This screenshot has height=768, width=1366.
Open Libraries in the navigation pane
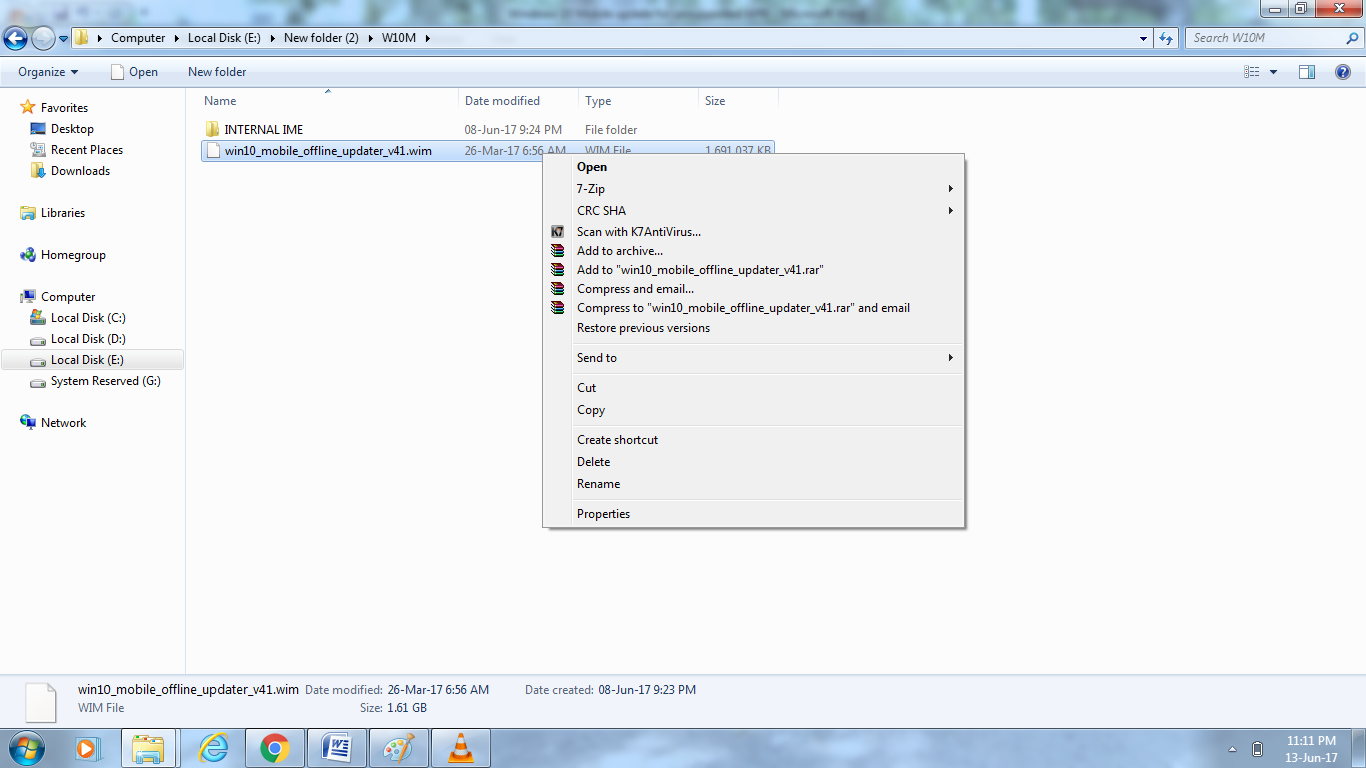(x=62, y=213)
